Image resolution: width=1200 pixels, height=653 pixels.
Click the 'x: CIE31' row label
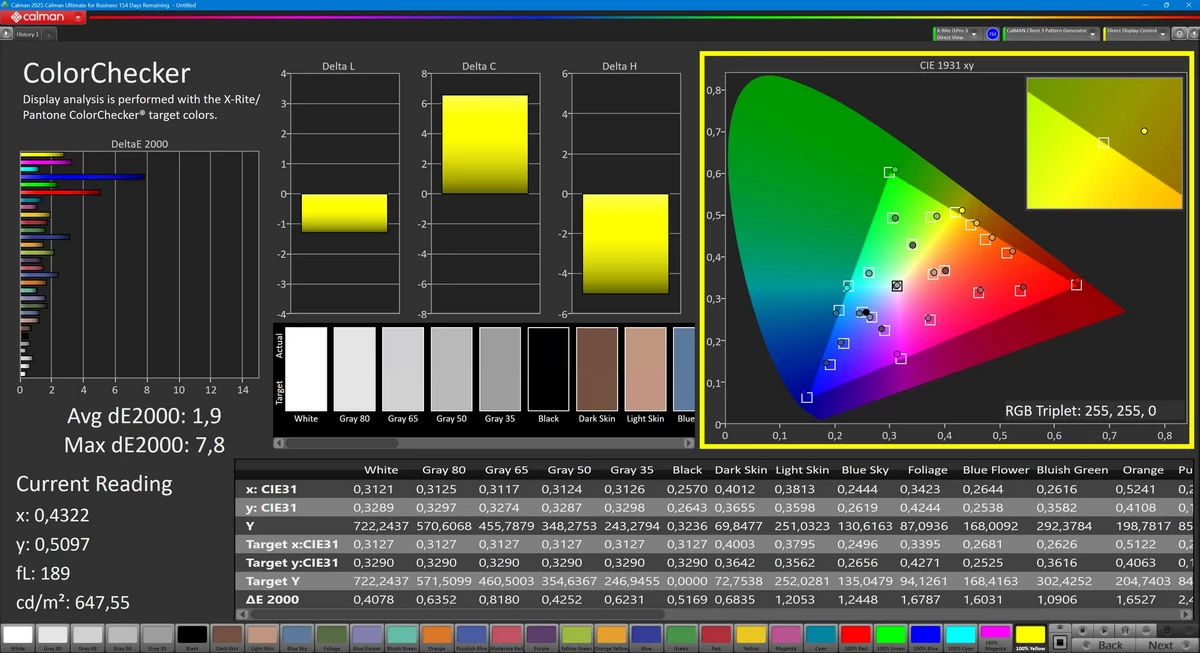tap(272, 489)
